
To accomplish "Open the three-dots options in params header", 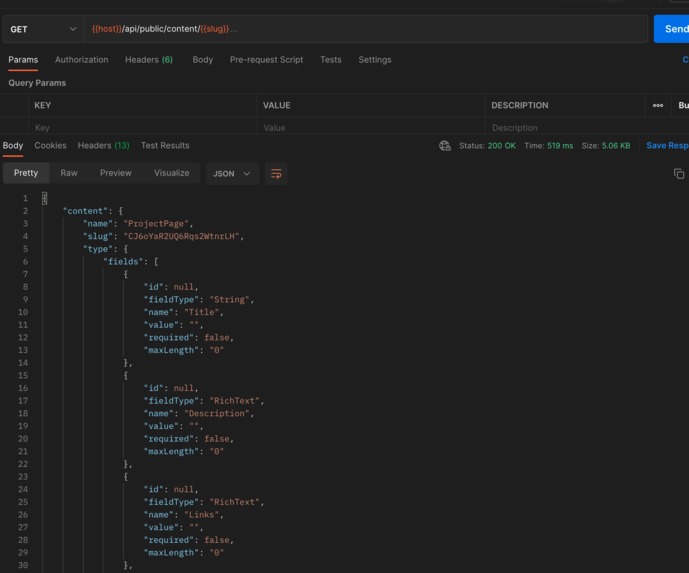I will pos(657,105).
